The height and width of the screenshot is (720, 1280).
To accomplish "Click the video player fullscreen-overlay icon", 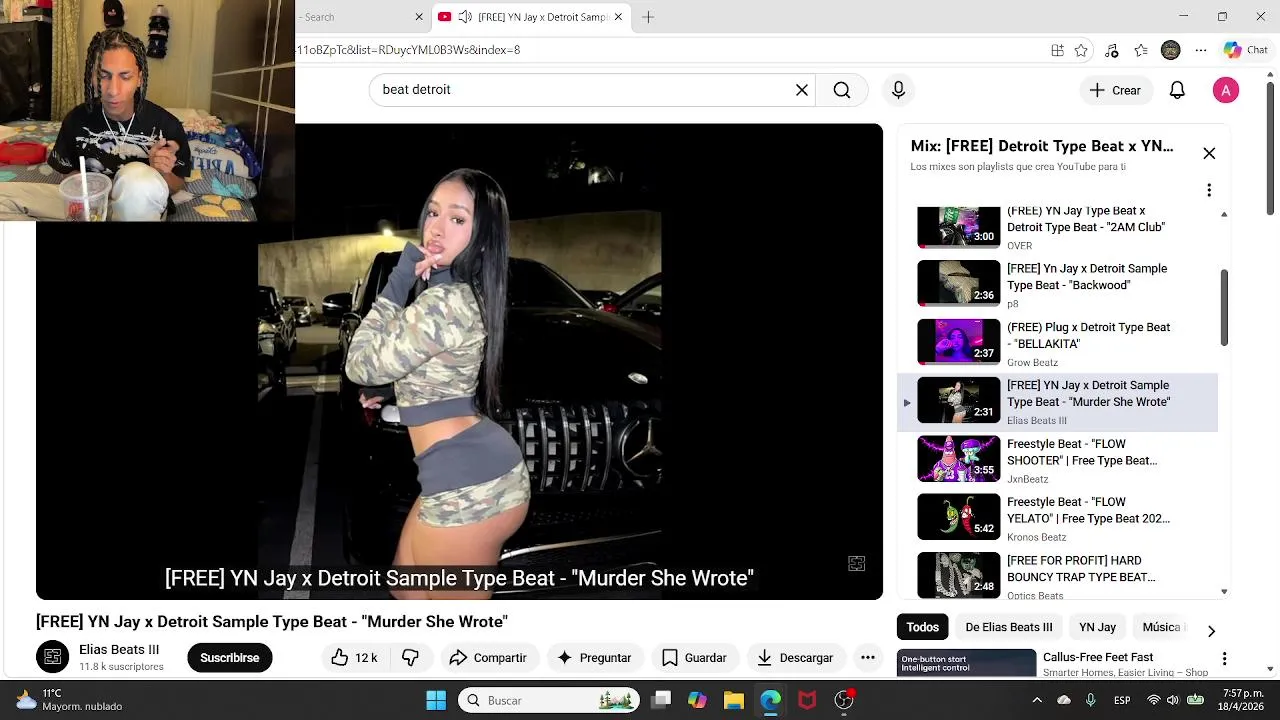I will click(x=856, y=564).
